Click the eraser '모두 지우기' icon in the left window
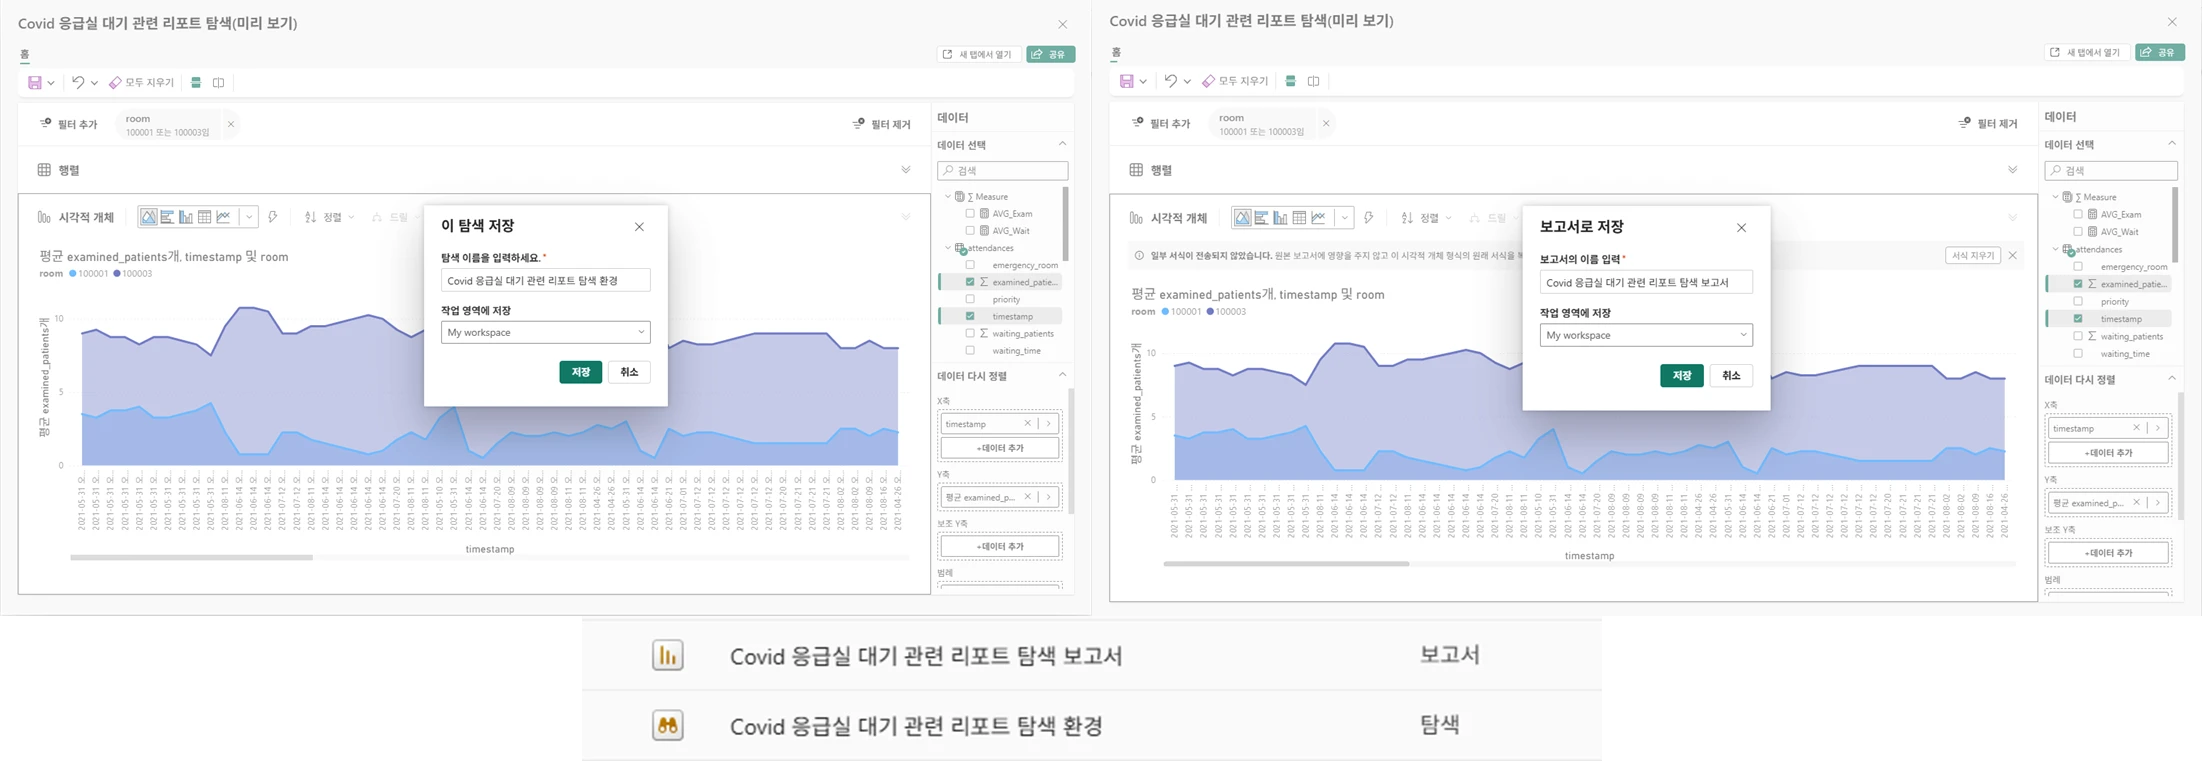This screenshot has height=761, width=2202. (x=115, y=83)
